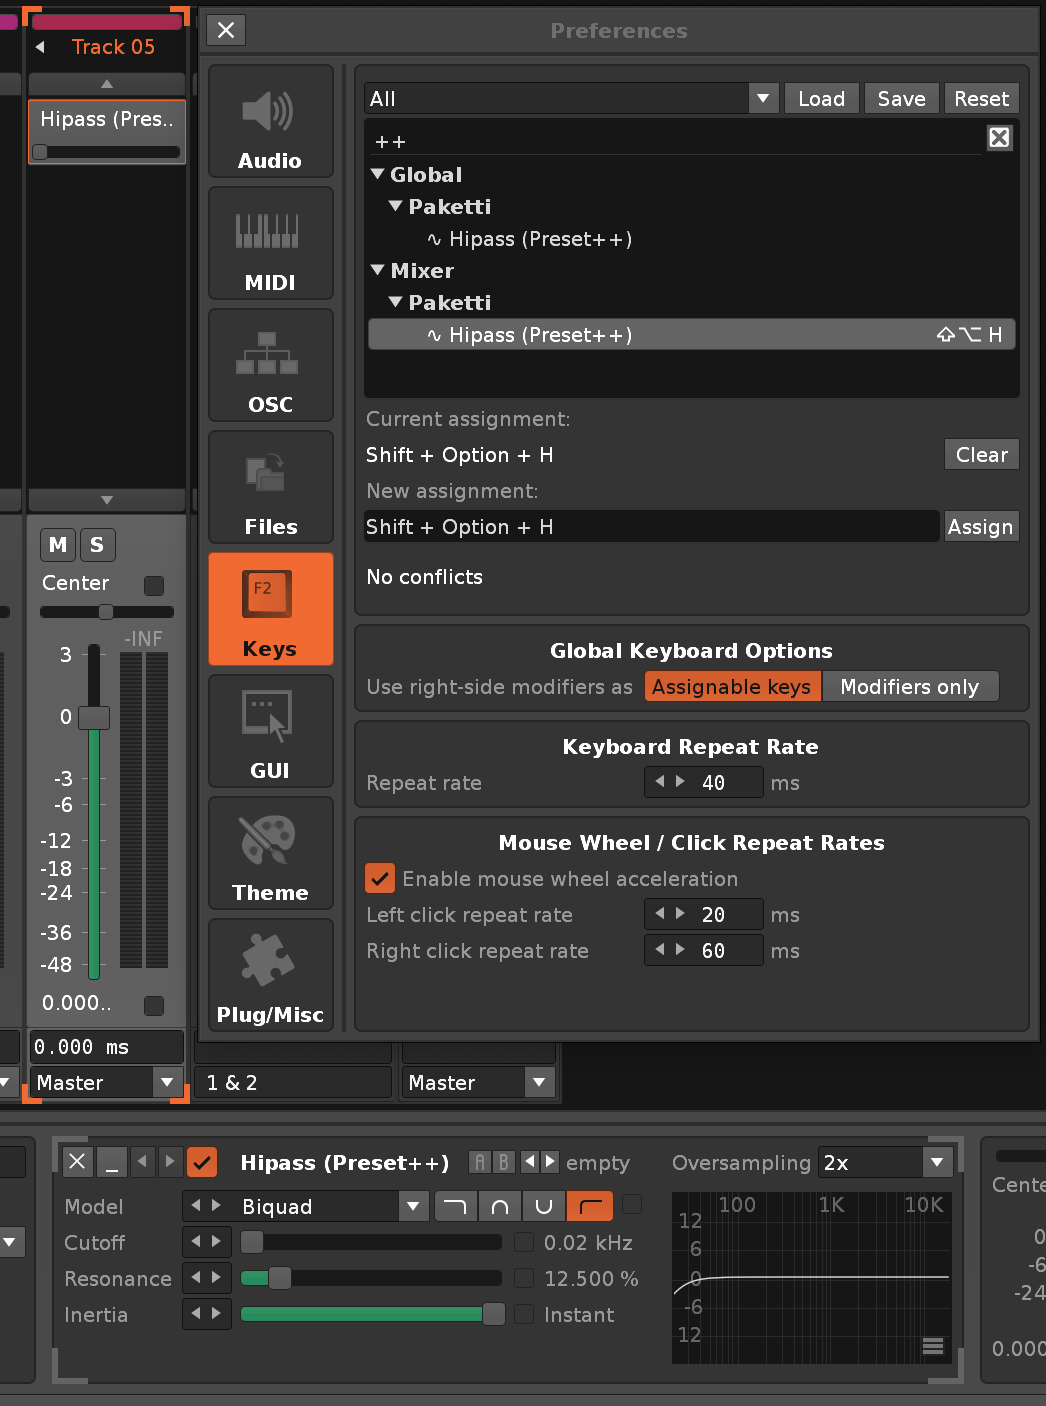Open the Biquad model dropdown

tap(413, 1207)
